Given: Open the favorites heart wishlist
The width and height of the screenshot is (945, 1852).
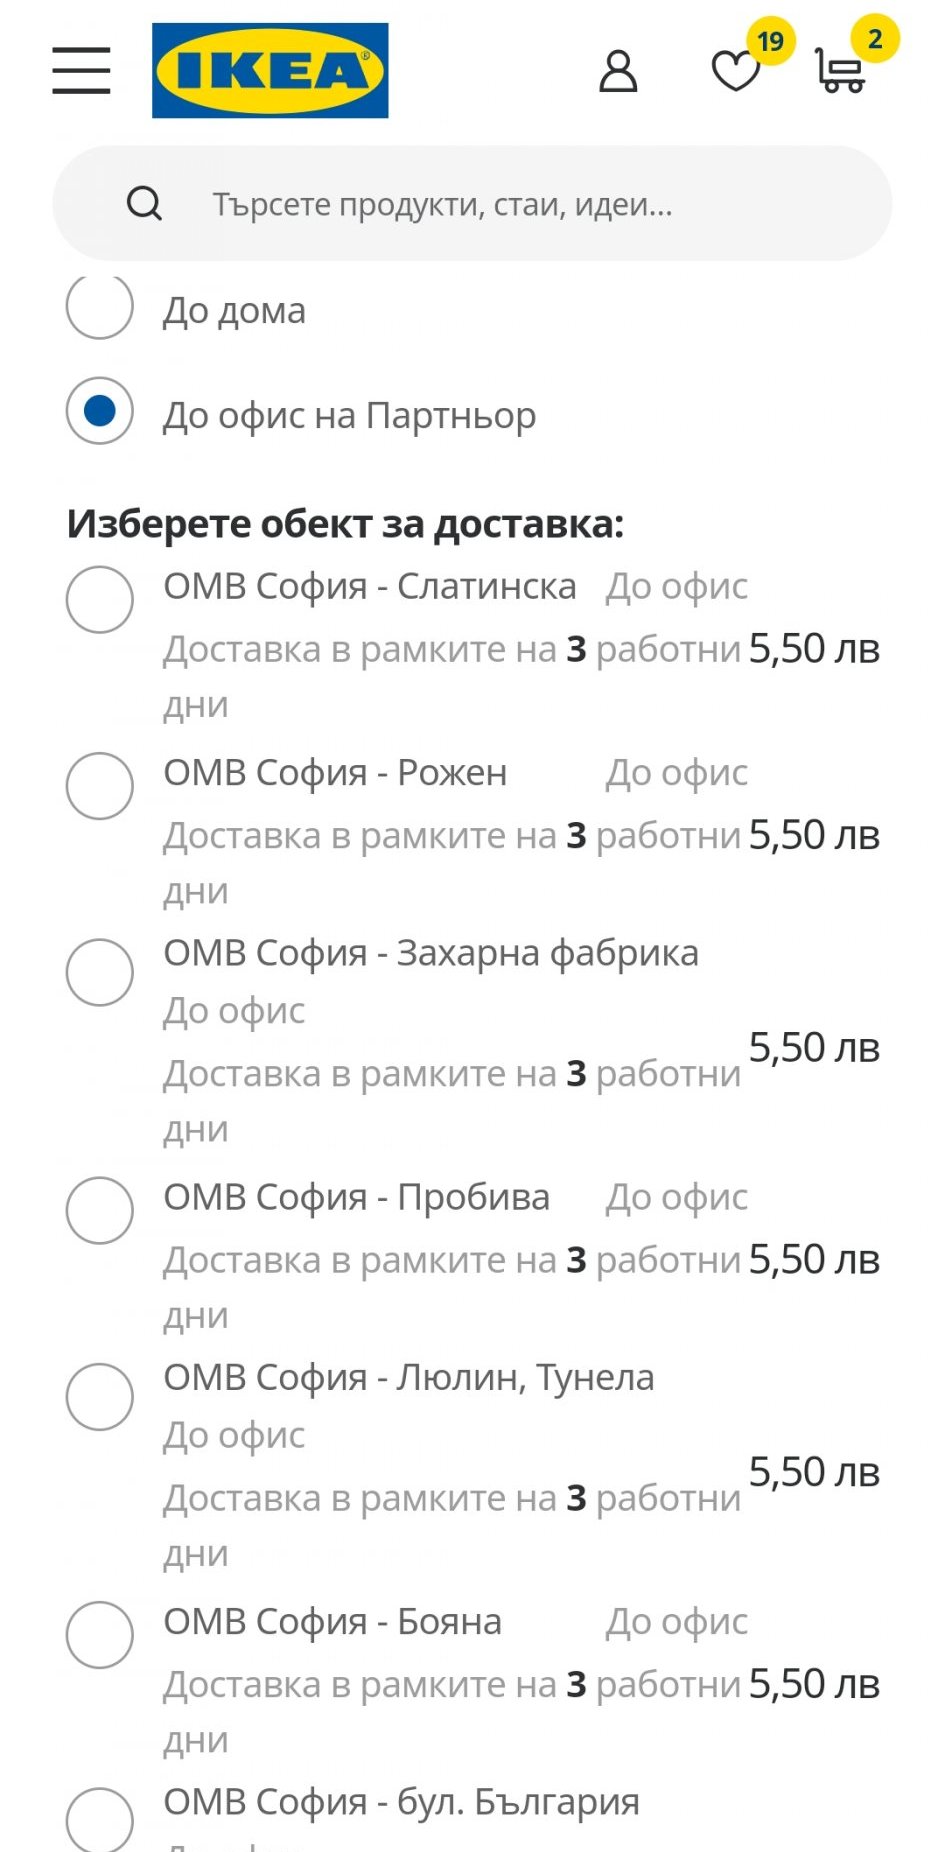Looking at the screenshot, I should click(735, 72).
